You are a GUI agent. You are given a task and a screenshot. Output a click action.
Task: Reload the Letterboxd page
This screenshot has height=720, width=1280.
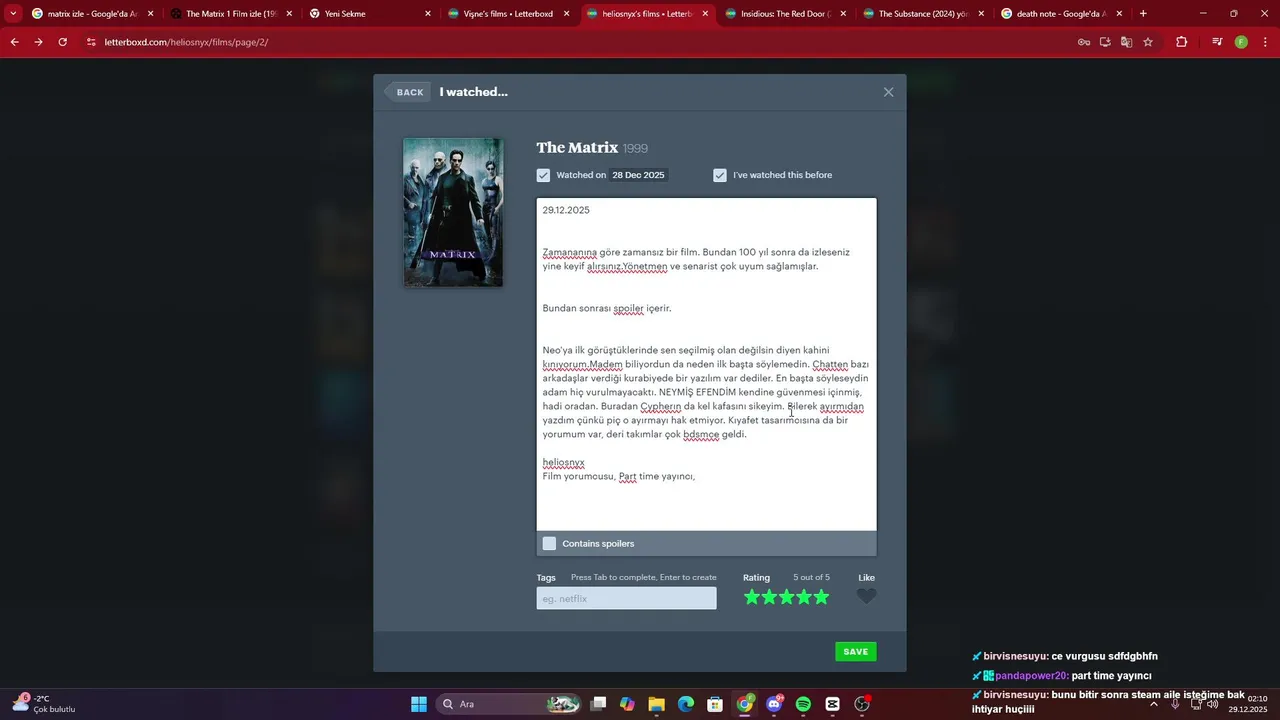pyautogui.click(x=62, y=42)
